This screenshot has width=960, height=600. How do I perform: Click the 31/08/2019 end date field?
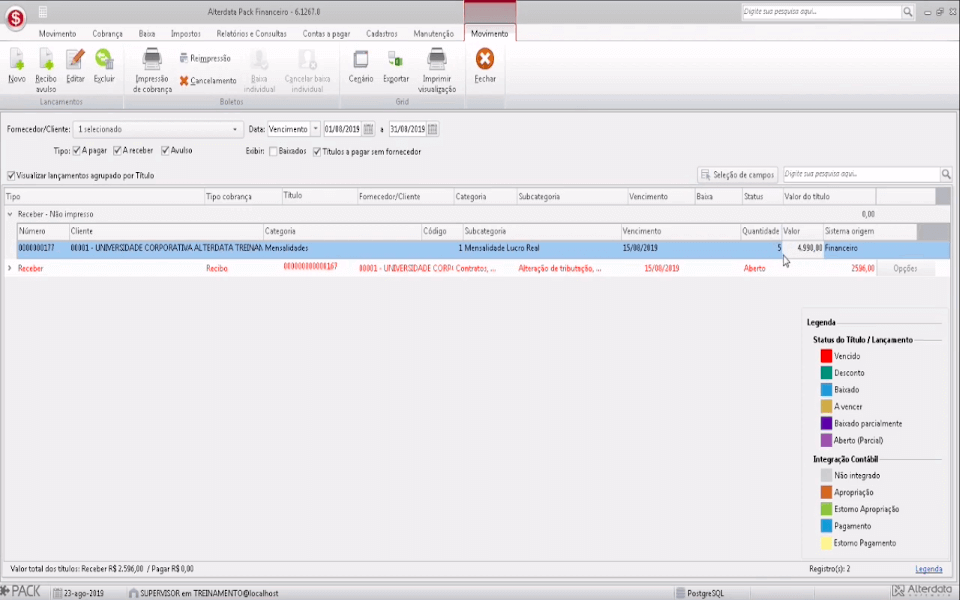[407, 129]
